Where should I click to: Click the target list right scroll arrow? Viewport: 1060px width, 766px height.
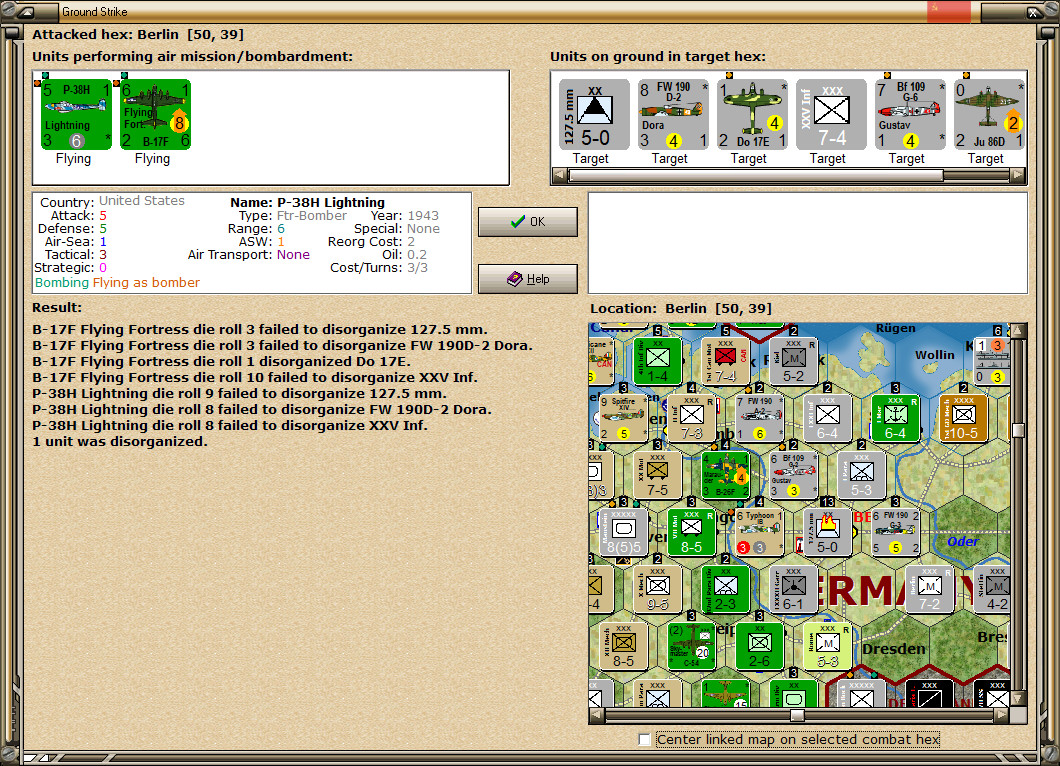(x=1018, y=176)
